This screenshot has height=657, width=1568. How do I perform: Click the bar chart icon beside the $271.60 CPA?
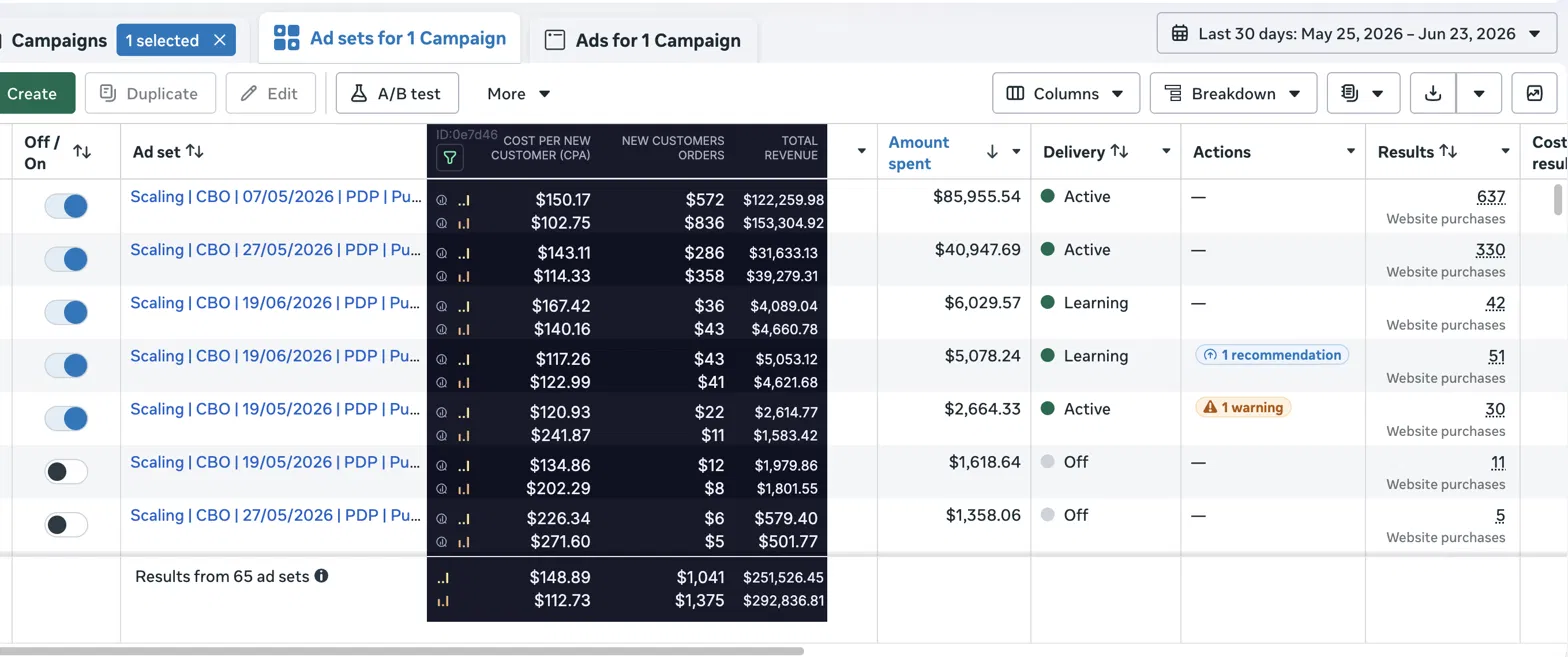coord(464,542)
